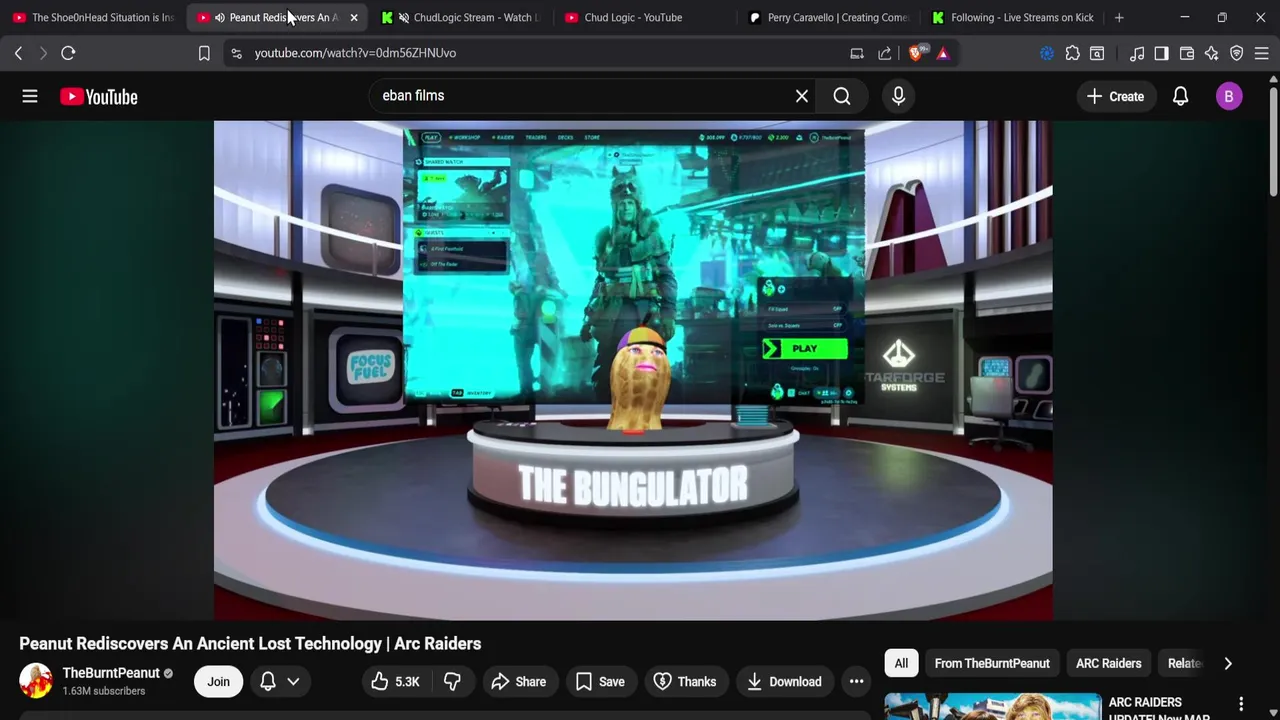
Task: Go to the YouTube home logo
Action: (x=98, y=96)
